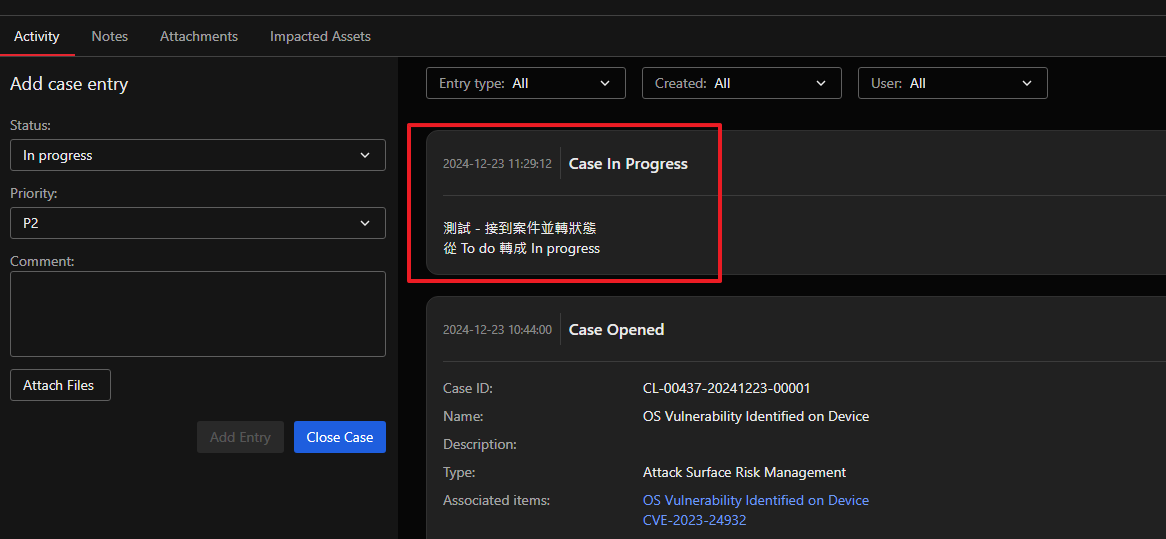This screenshot has height=539, width=1166.
Task: Click the Case ID value CL-00437-20241223-00001
Action: 726,388
